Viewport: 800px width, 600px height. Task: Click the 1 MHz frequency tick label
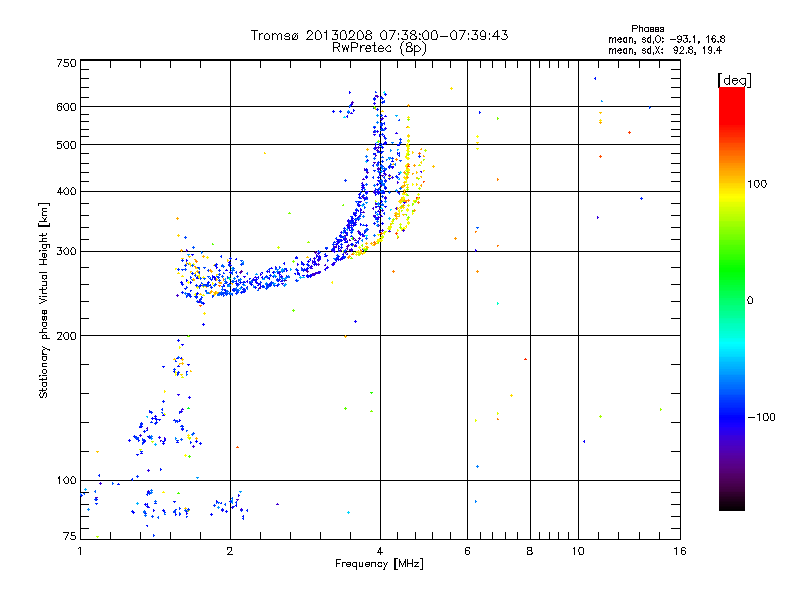(80, 551)
